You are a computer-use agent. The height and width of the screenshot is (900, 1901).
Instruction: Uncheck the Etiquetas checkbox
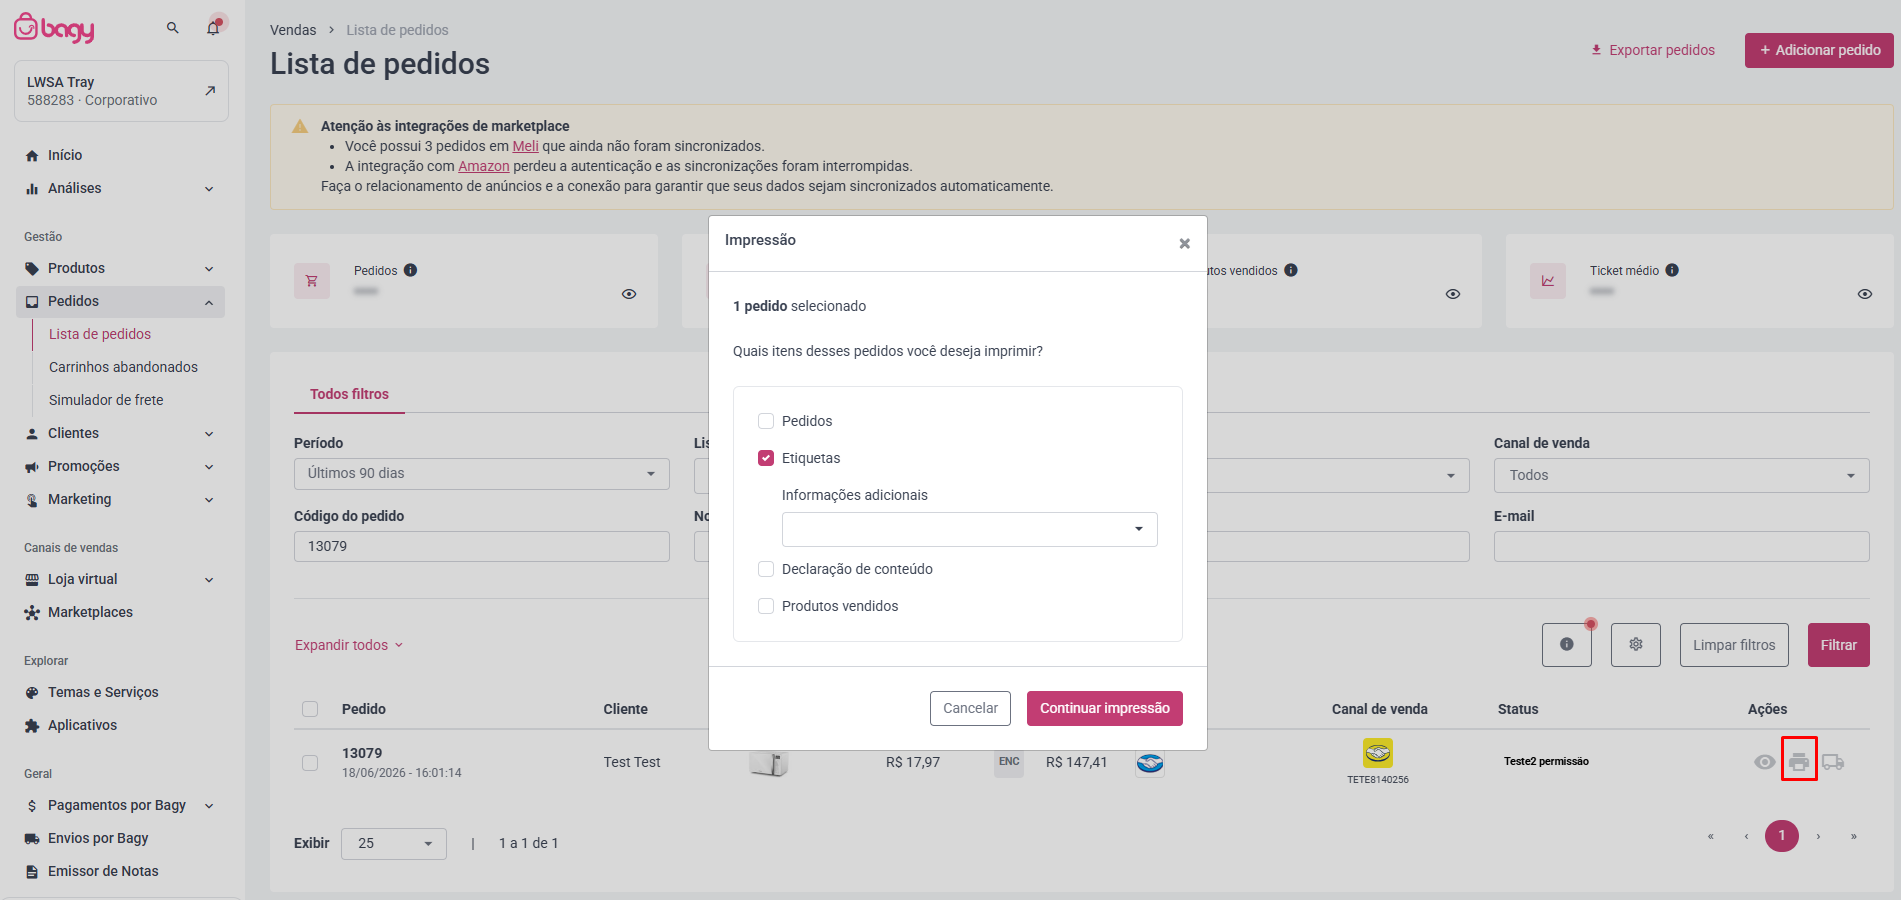(766, 458)
